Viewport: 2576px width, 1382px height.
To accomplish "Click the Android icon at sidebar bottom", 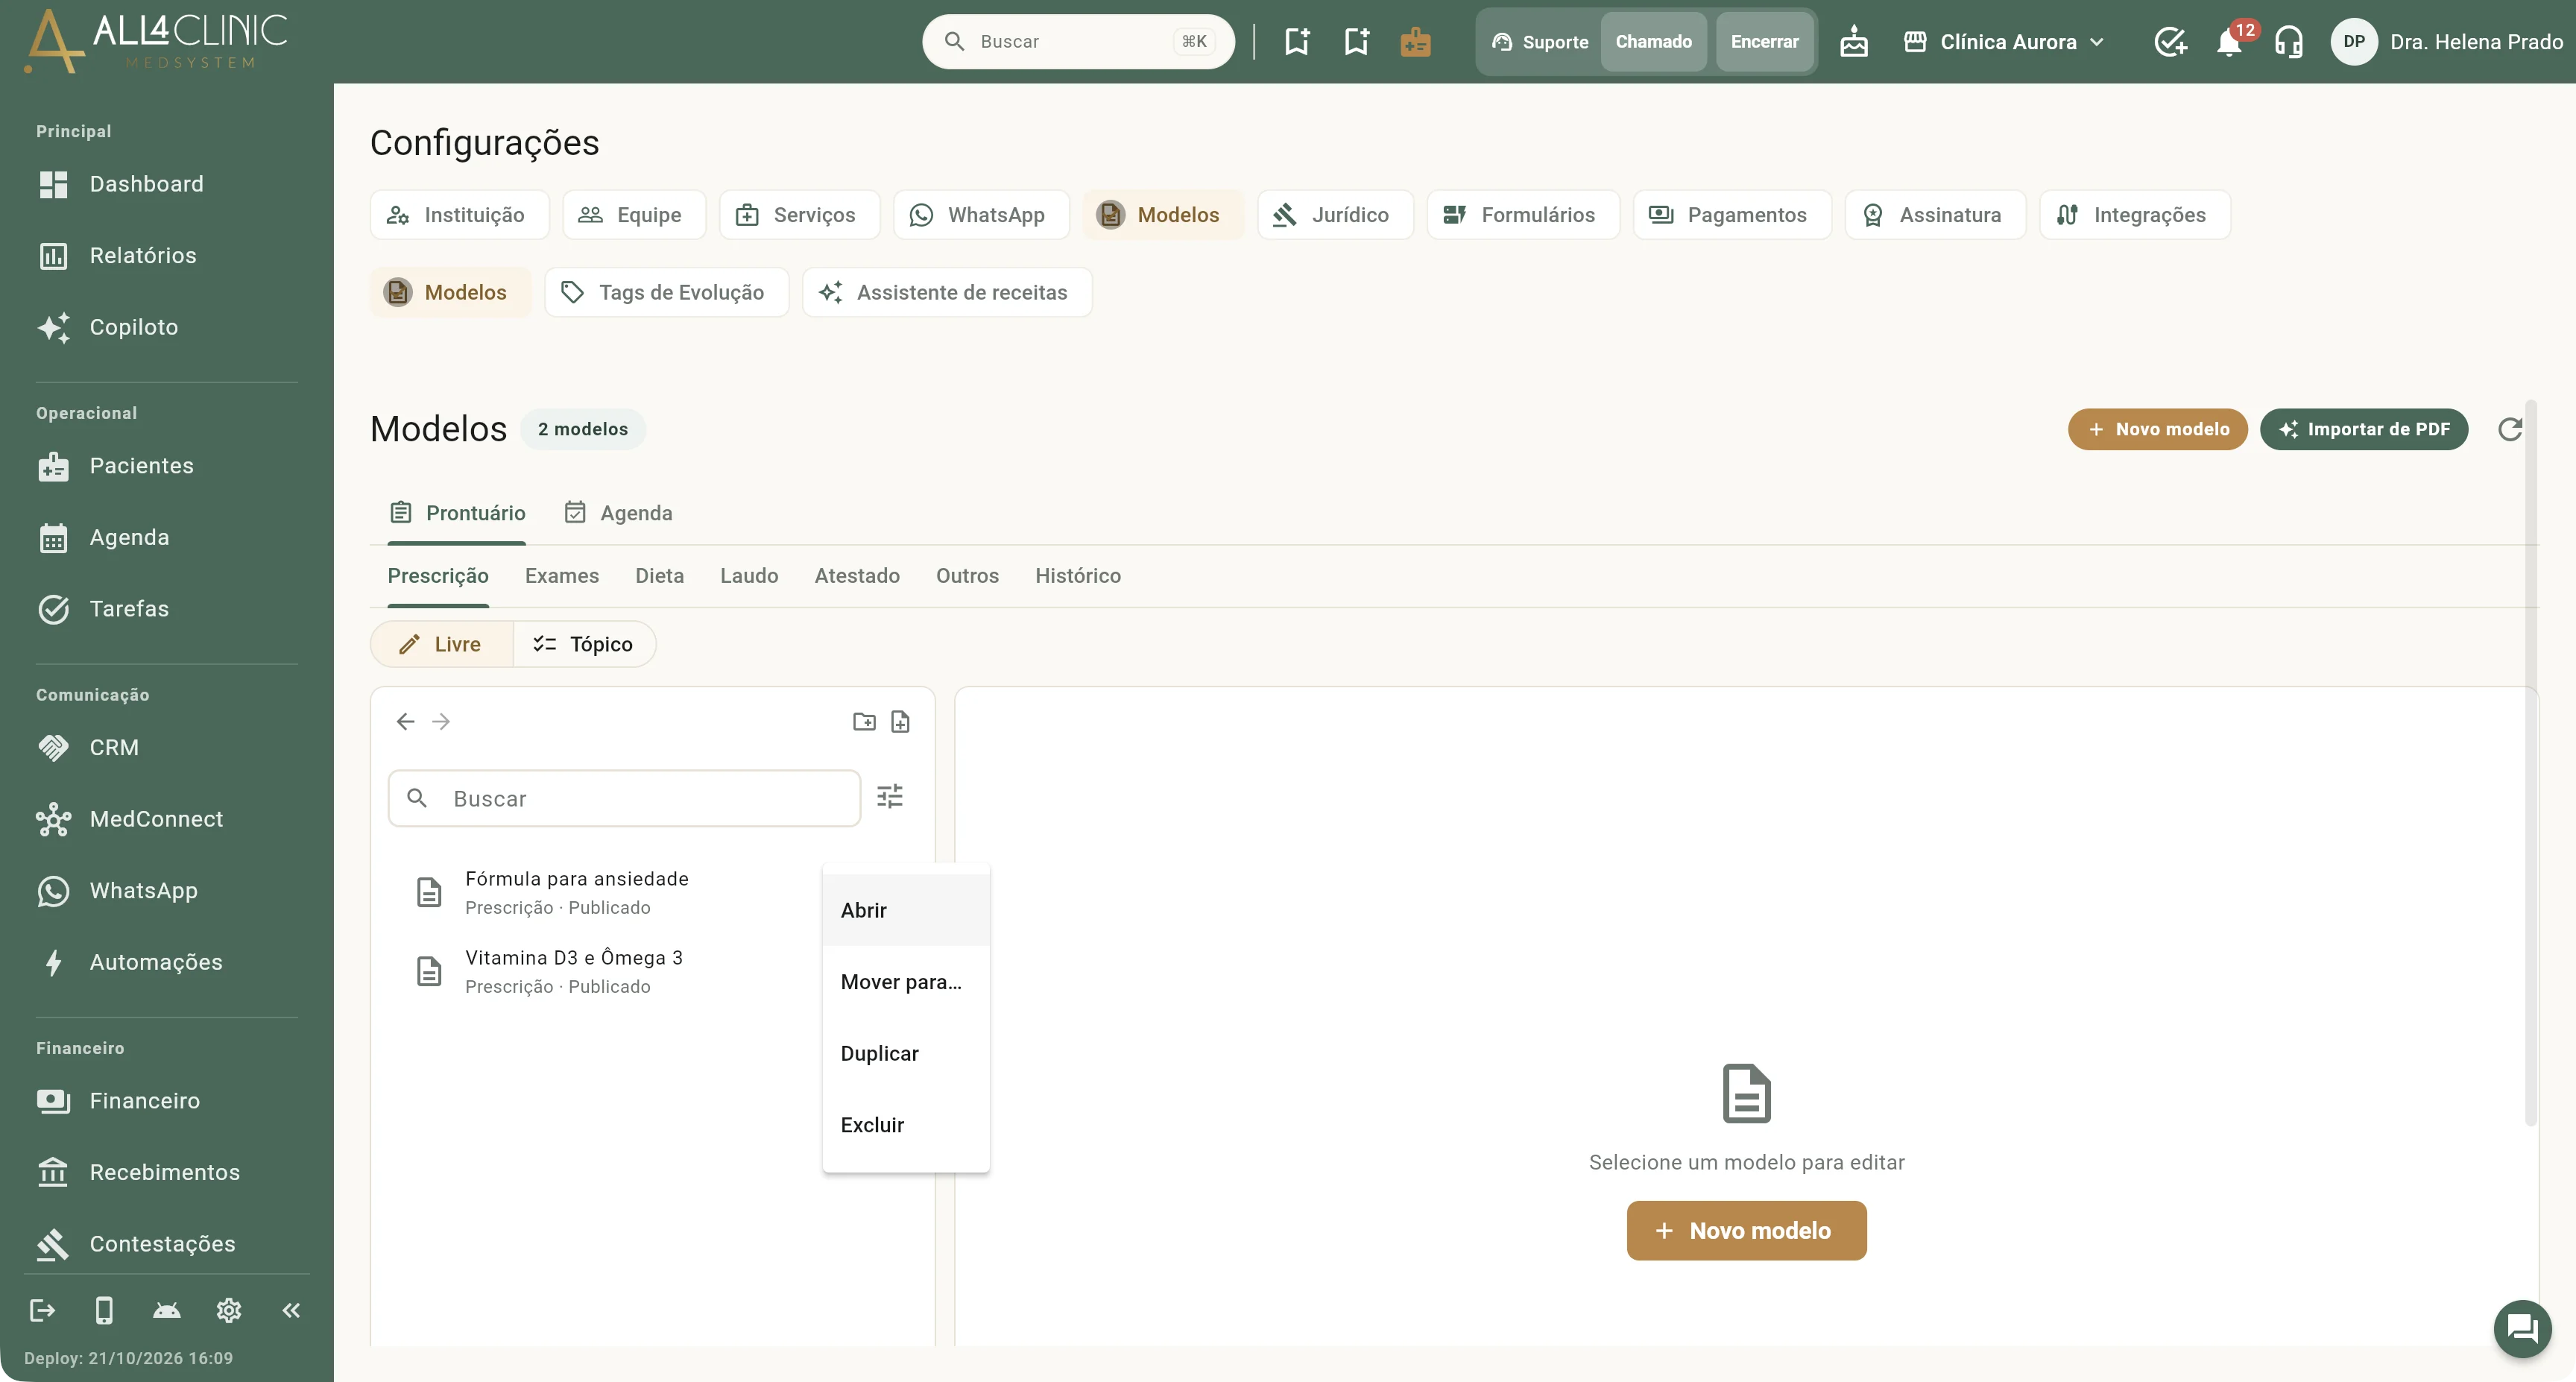I will (x=167, y=1310).
